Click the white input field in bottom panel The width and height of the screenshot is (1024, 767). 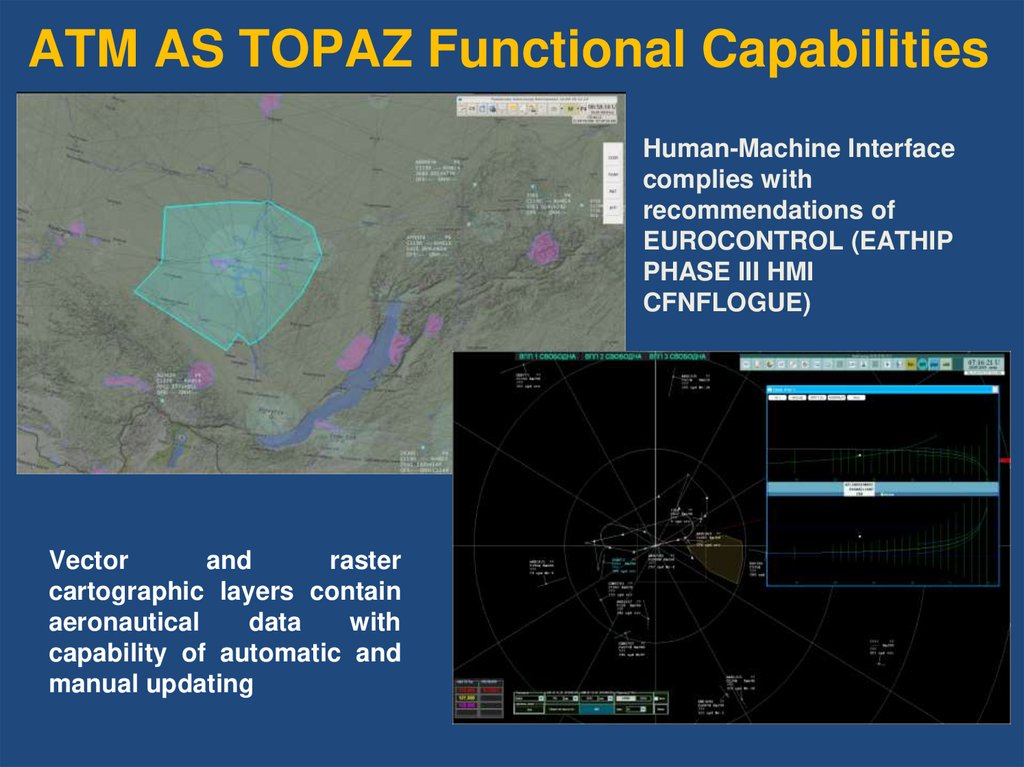tap(626, 698)
